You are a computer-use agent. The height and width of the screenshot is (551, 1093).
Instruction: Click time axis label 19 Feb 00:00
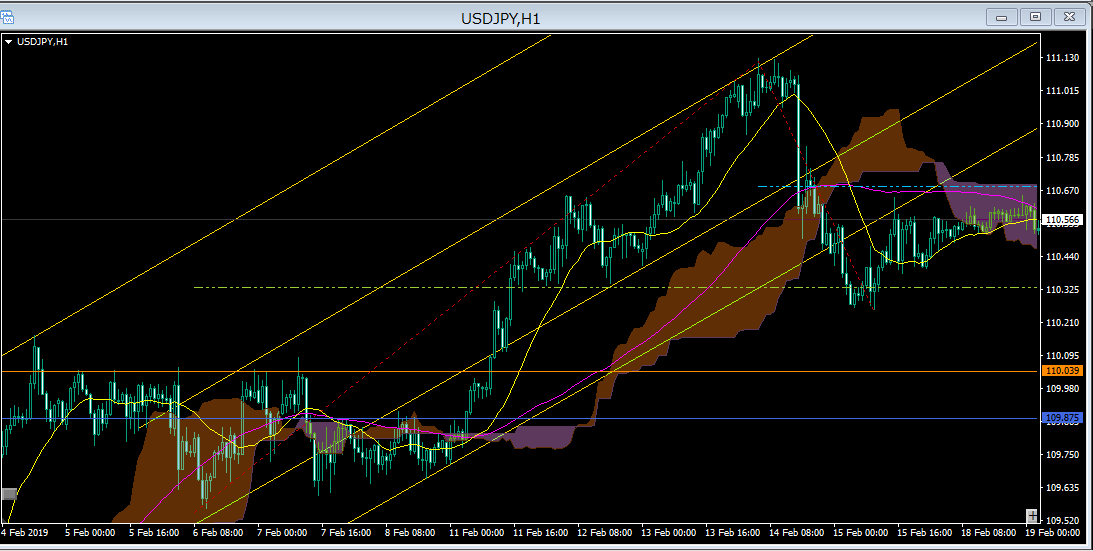click(1053, 533)
